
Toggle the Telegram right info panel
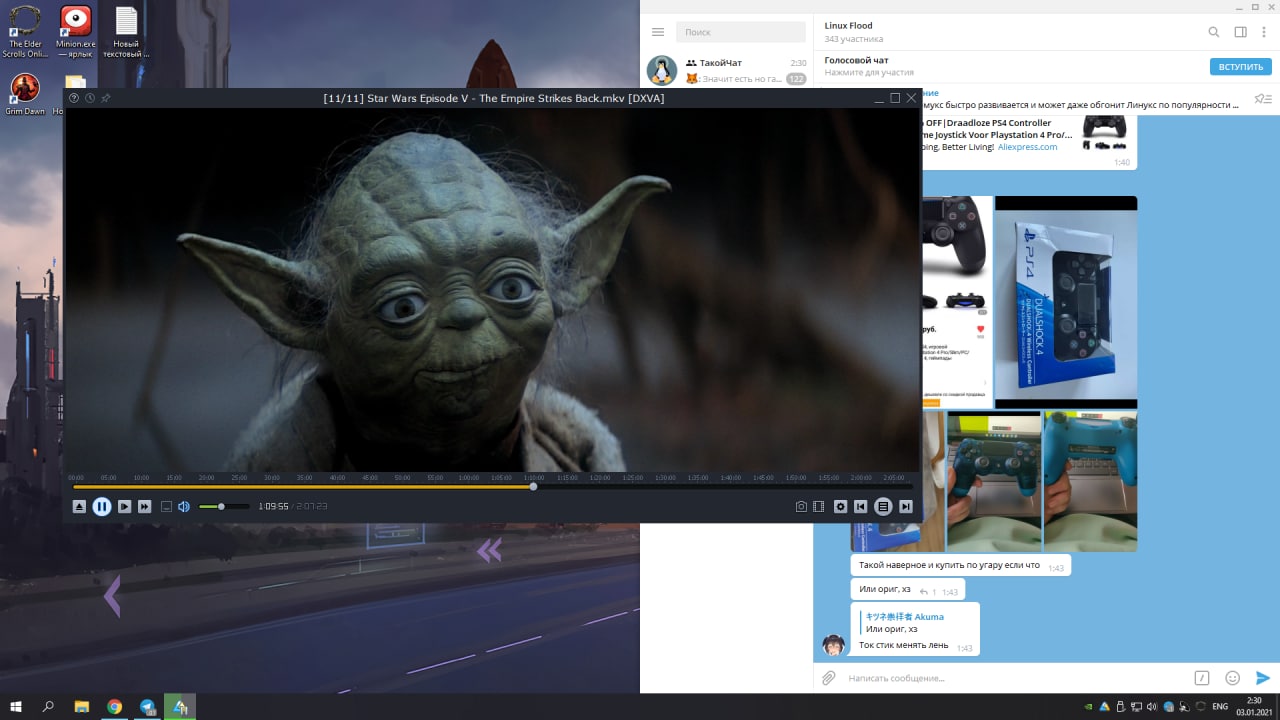click(1240, 32)
